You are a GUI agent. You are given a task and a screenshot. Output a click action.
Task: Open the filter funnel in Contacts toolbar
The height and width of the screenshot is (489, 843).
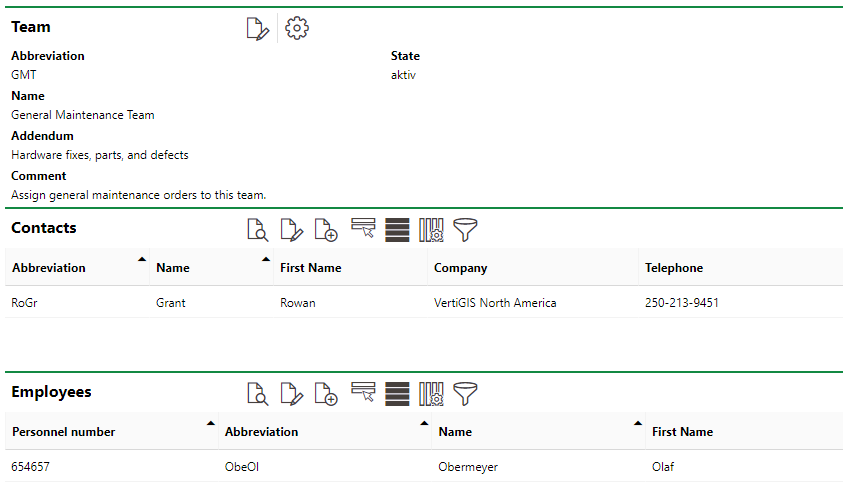pyautogui.click(x=465, y=230)
